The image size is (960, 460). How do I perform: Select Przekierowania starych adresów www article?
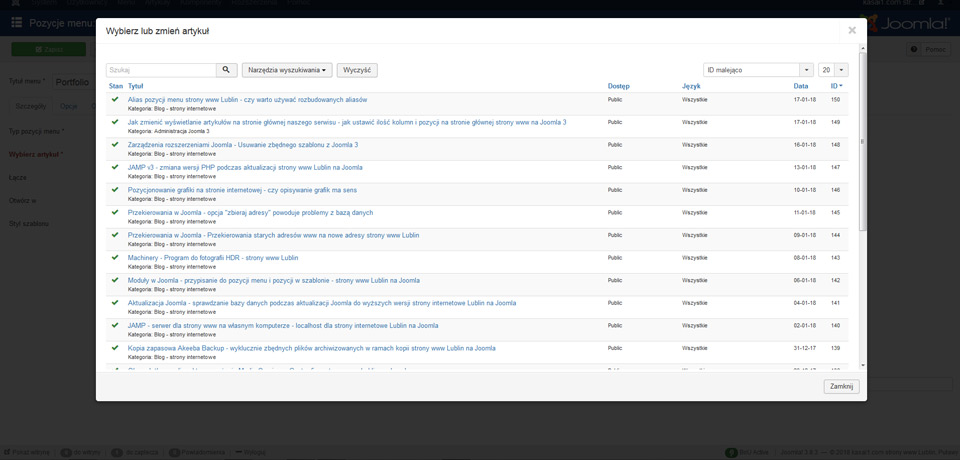pos(274,235)
